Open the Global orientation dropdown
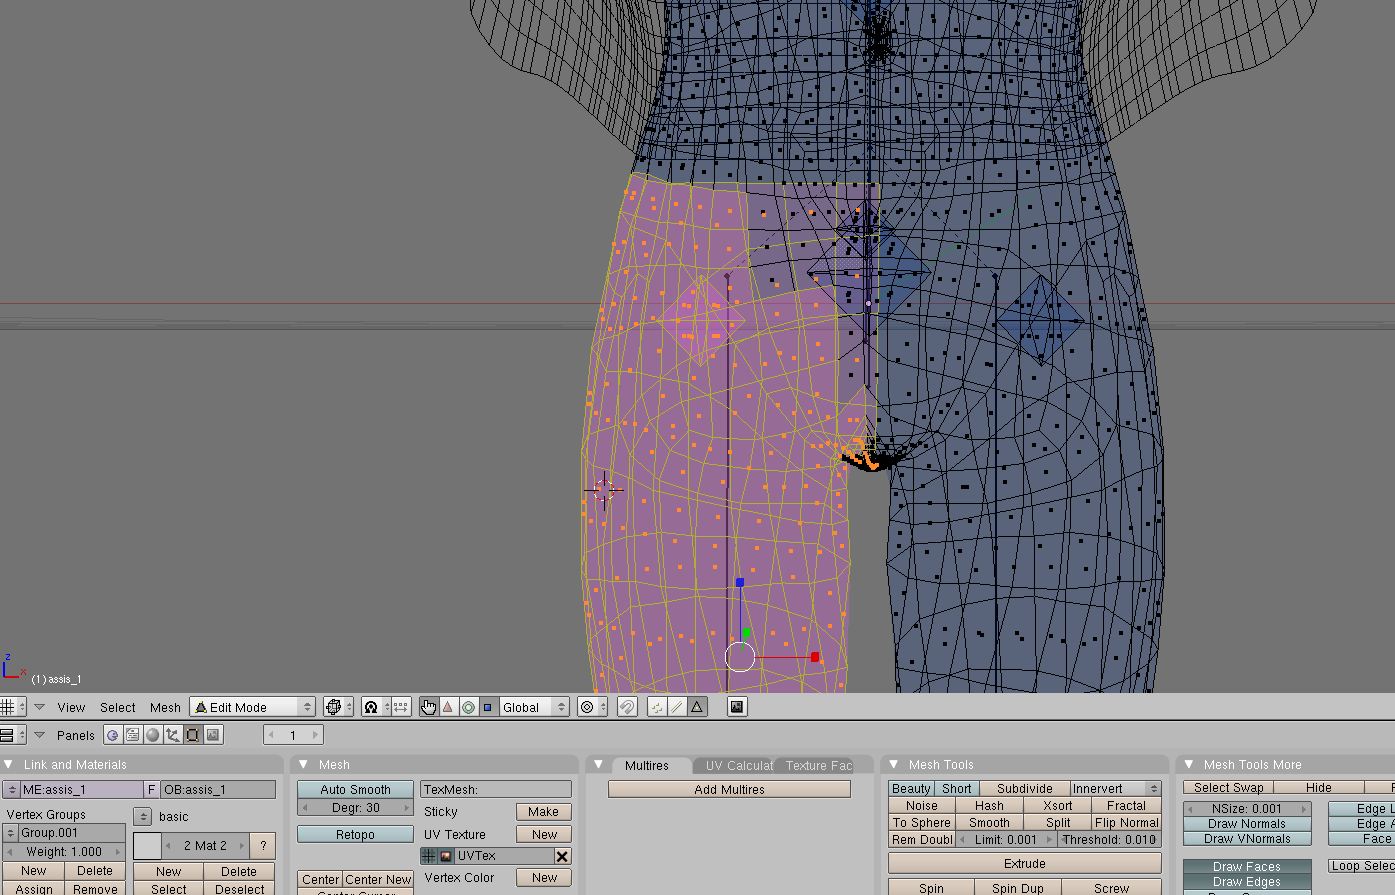 534,707
